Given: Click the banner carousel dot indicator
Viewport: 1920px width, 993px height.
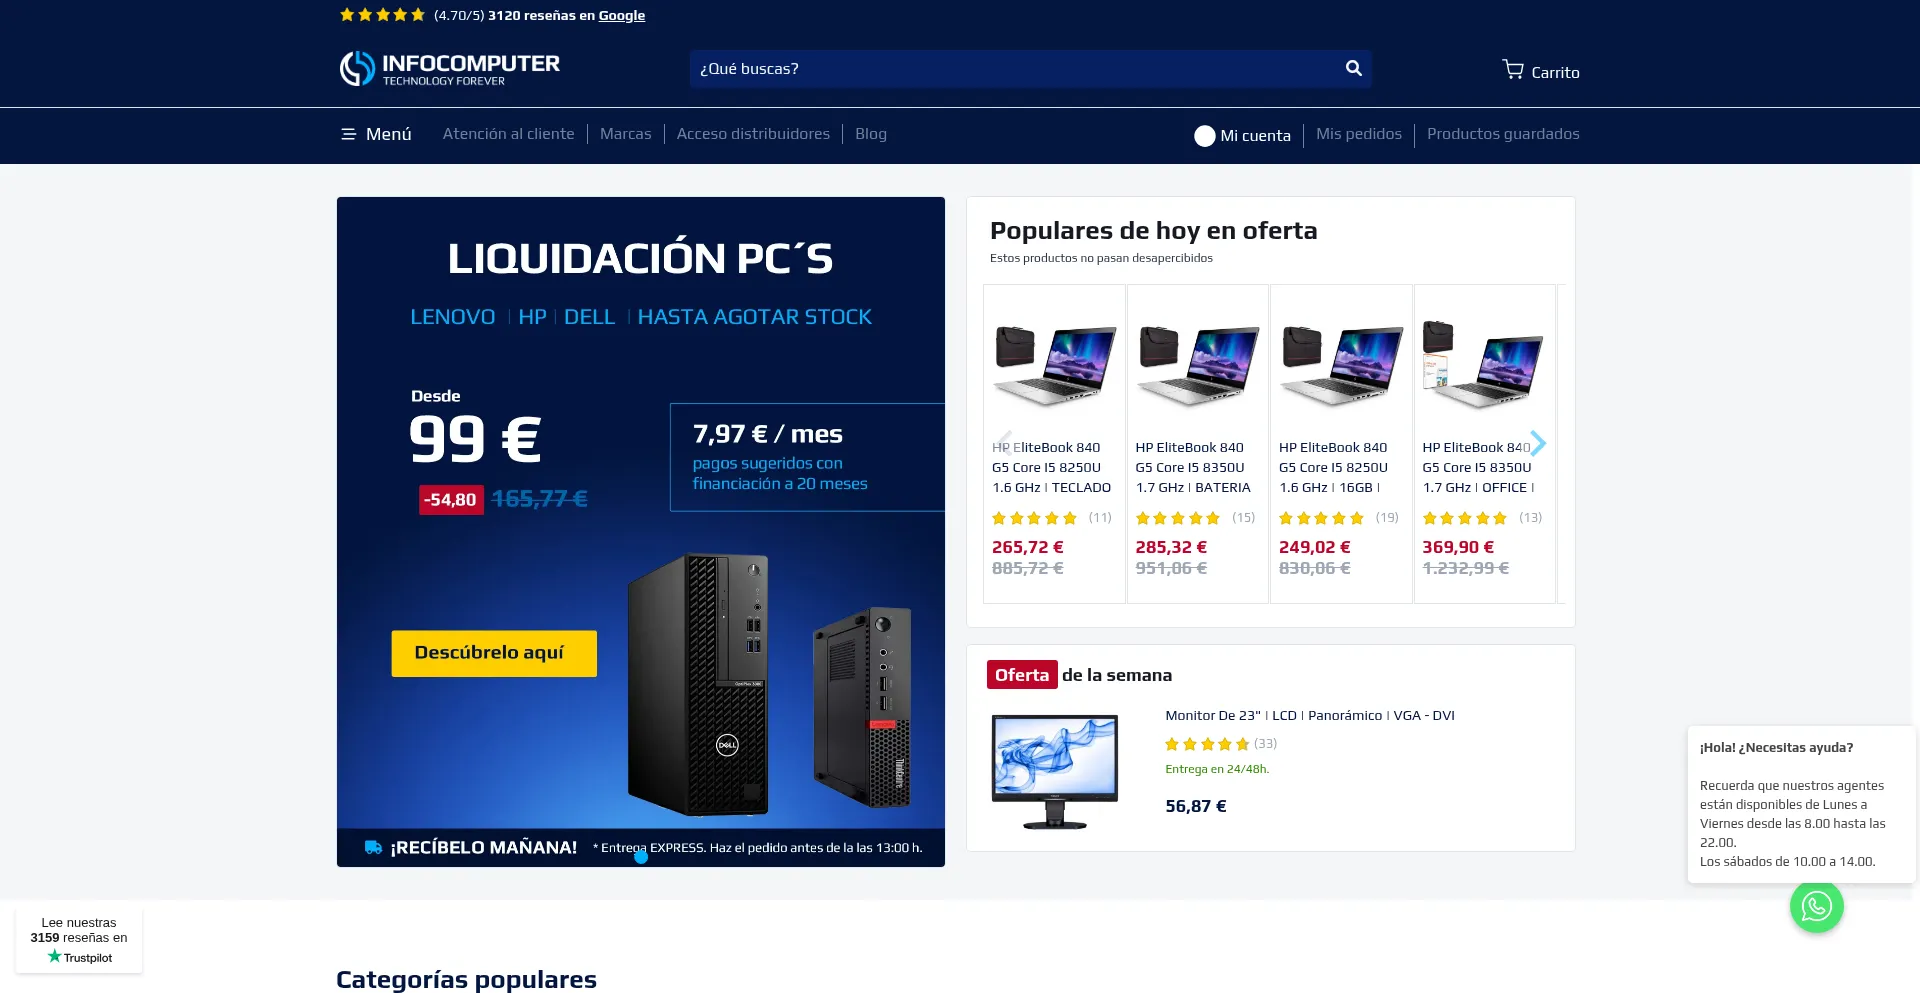Looking at the screenshot, I should (x=641, y=857).
